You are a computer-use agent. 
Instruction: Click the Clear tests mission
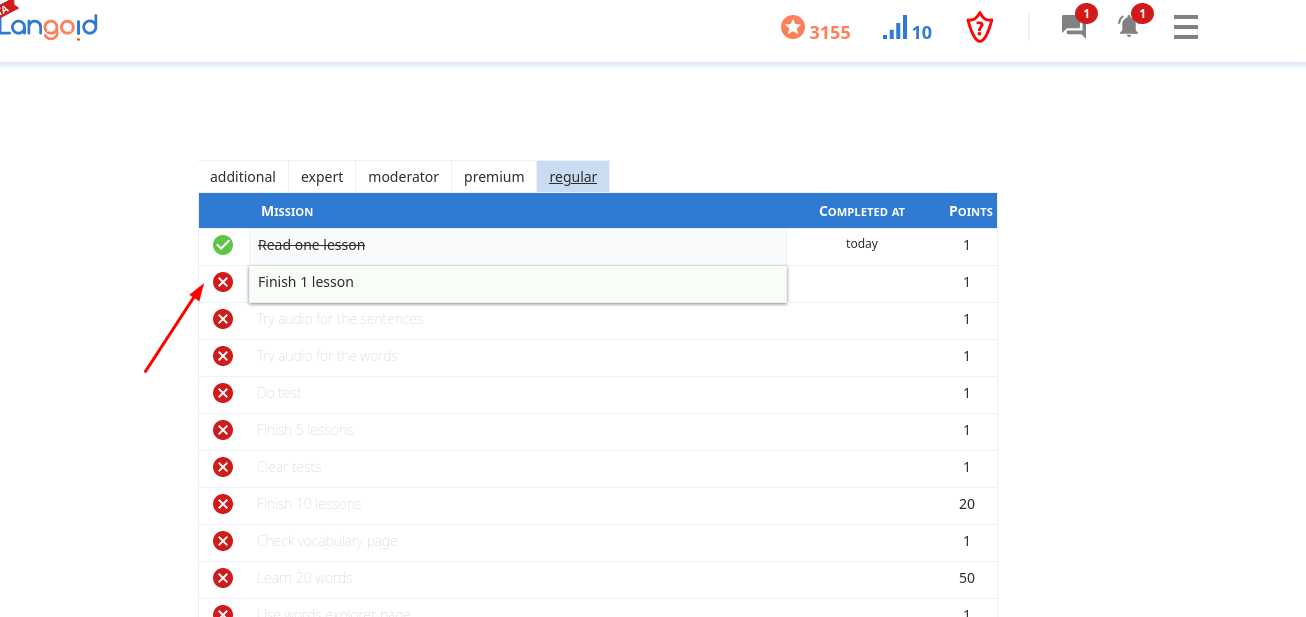(x=289, y=467)
